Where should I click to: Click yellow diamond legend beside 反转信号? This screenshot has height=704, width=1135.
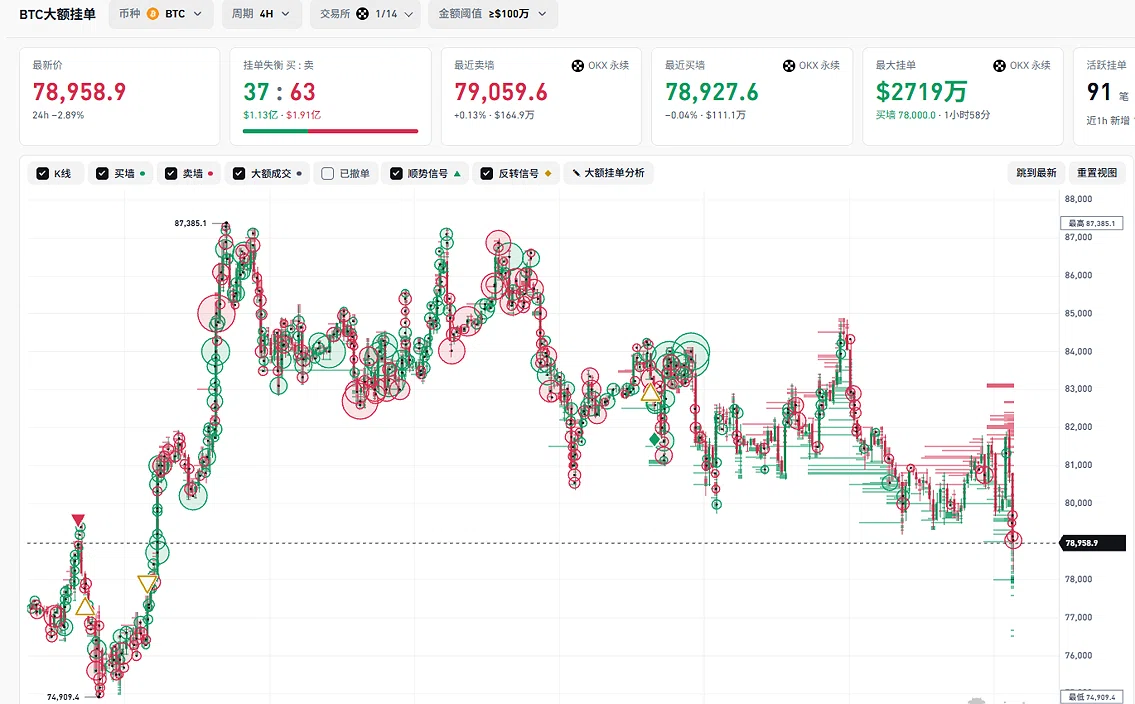pos(548,174)
